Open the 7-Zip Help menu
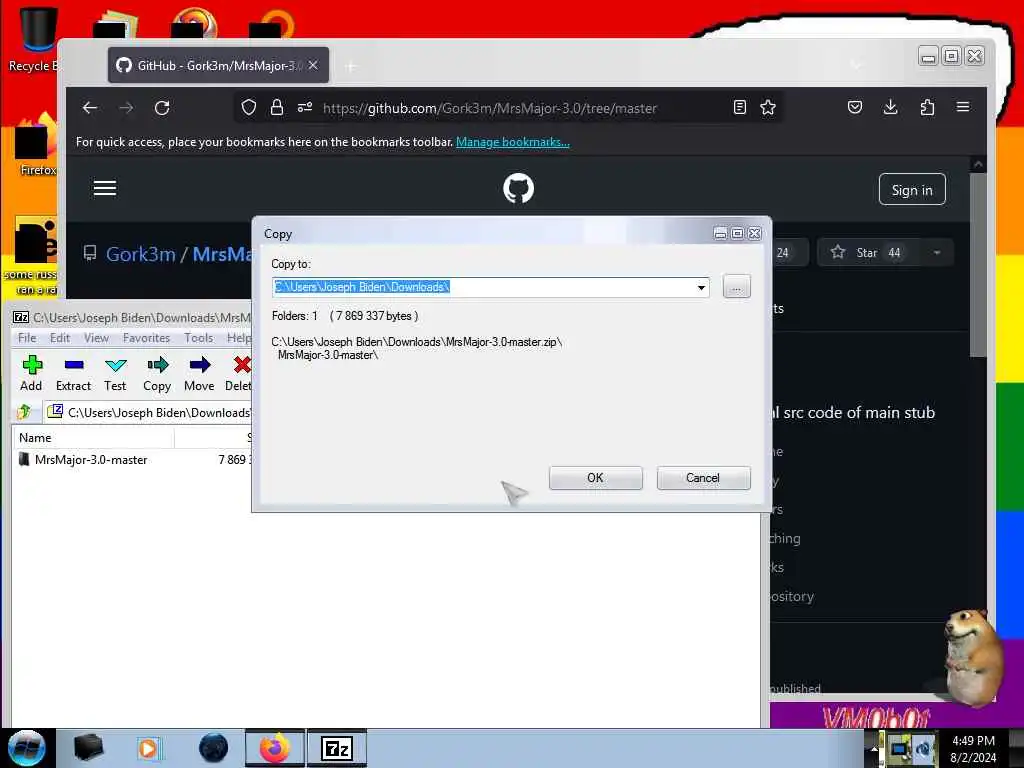 [x=238, y=338]
